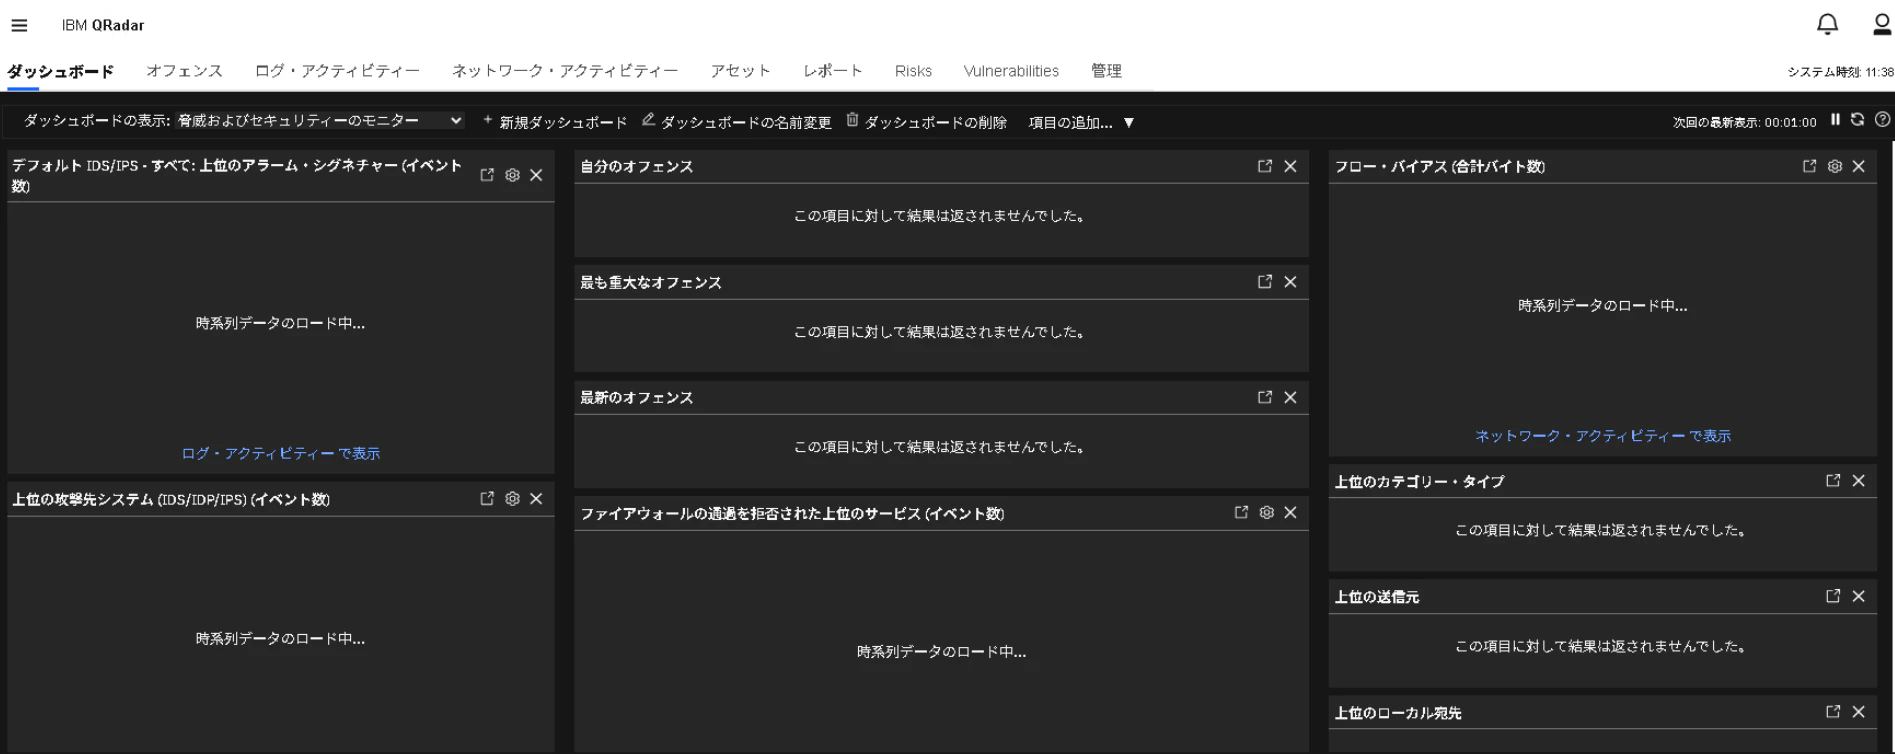Remove the 上位のローカル宛先 widget
Screen dimensions: 1895x754
pos(1858,712)
